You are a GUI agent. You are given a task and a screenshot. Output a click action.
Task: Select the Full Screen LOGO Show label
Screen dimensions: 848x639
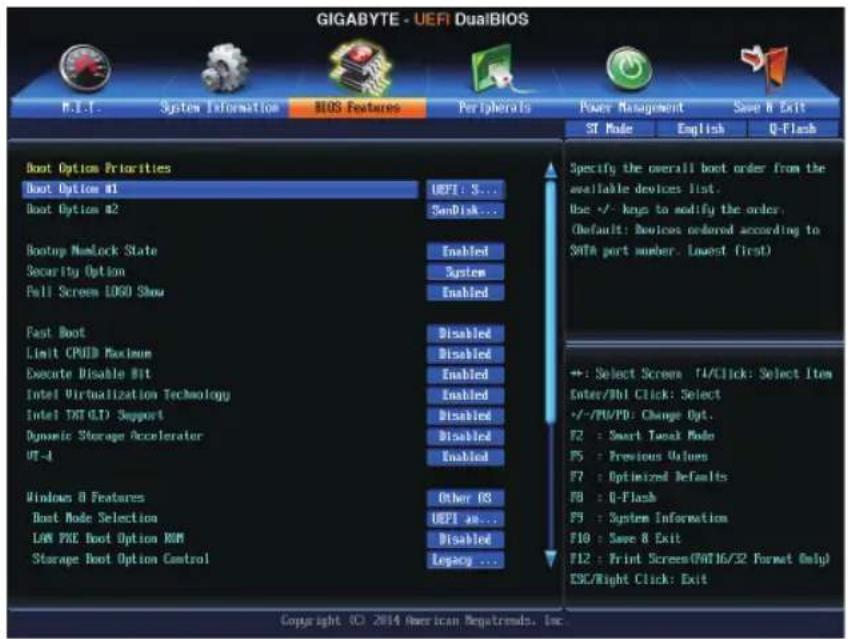click(x=95, y=292)
